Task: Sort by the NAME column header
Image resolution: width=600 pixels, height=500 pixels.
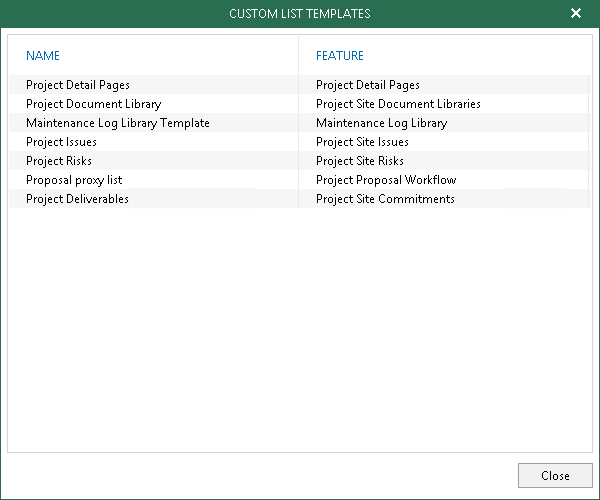Action: 43,56
